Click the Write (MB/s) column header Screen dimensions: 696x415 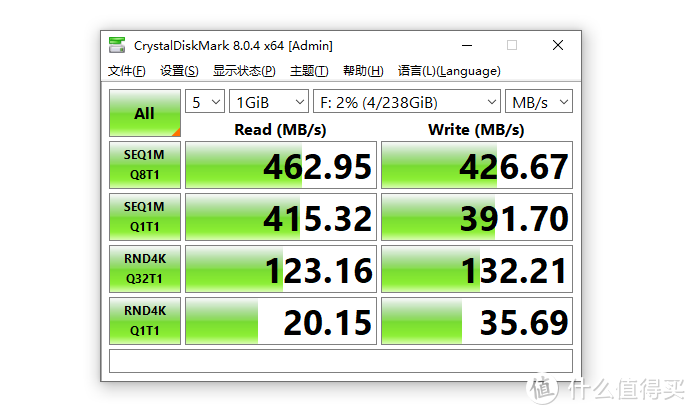476,130
